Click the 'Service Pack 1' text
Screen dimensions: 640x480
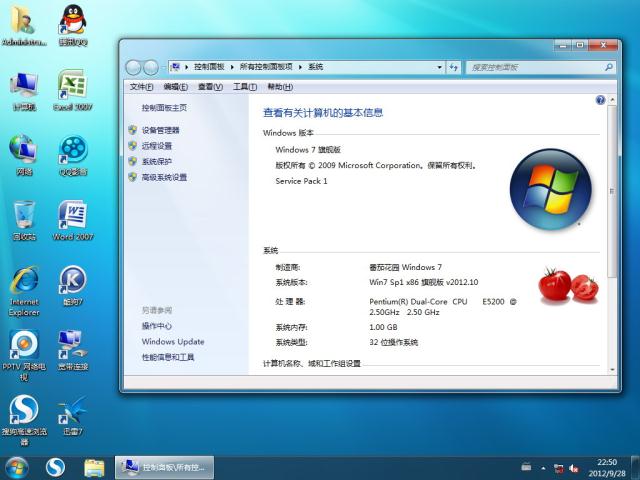(x=301, y=181)
